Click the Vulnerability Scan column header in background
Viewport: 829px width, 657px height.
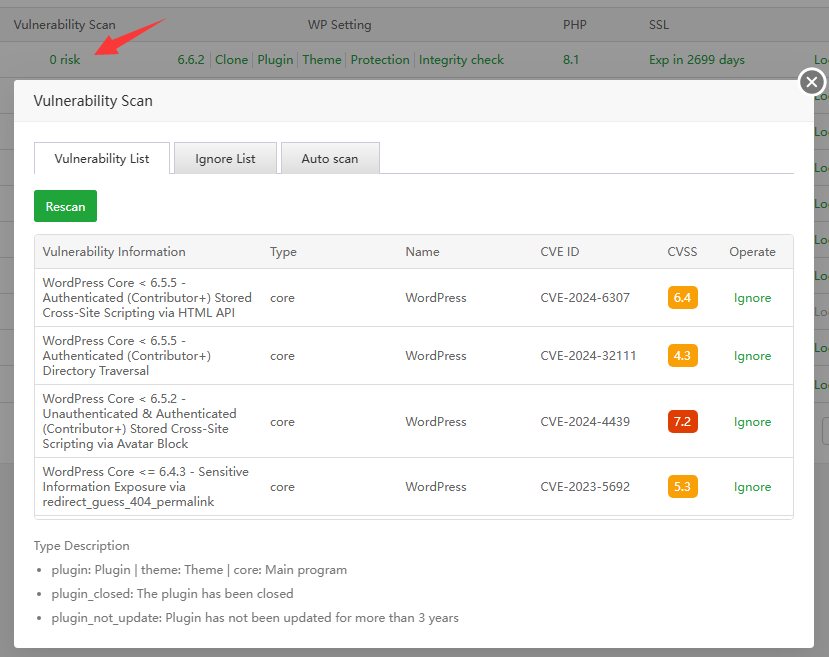(65, 25)
